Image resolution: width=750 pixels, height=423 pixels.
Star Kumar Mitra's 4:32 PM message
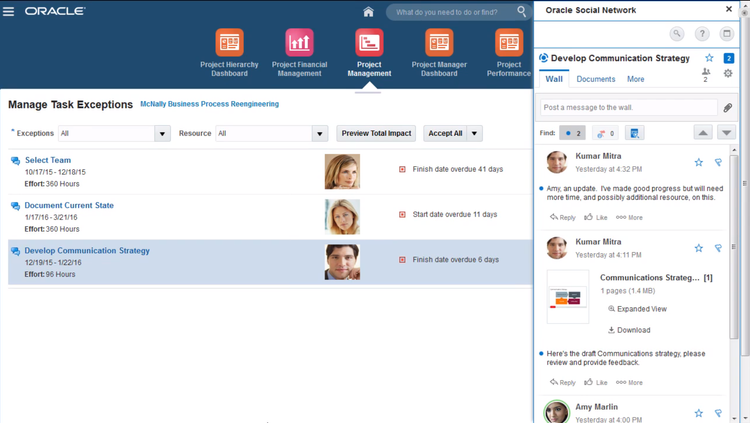pyautogui.click(x=699, y=162)
